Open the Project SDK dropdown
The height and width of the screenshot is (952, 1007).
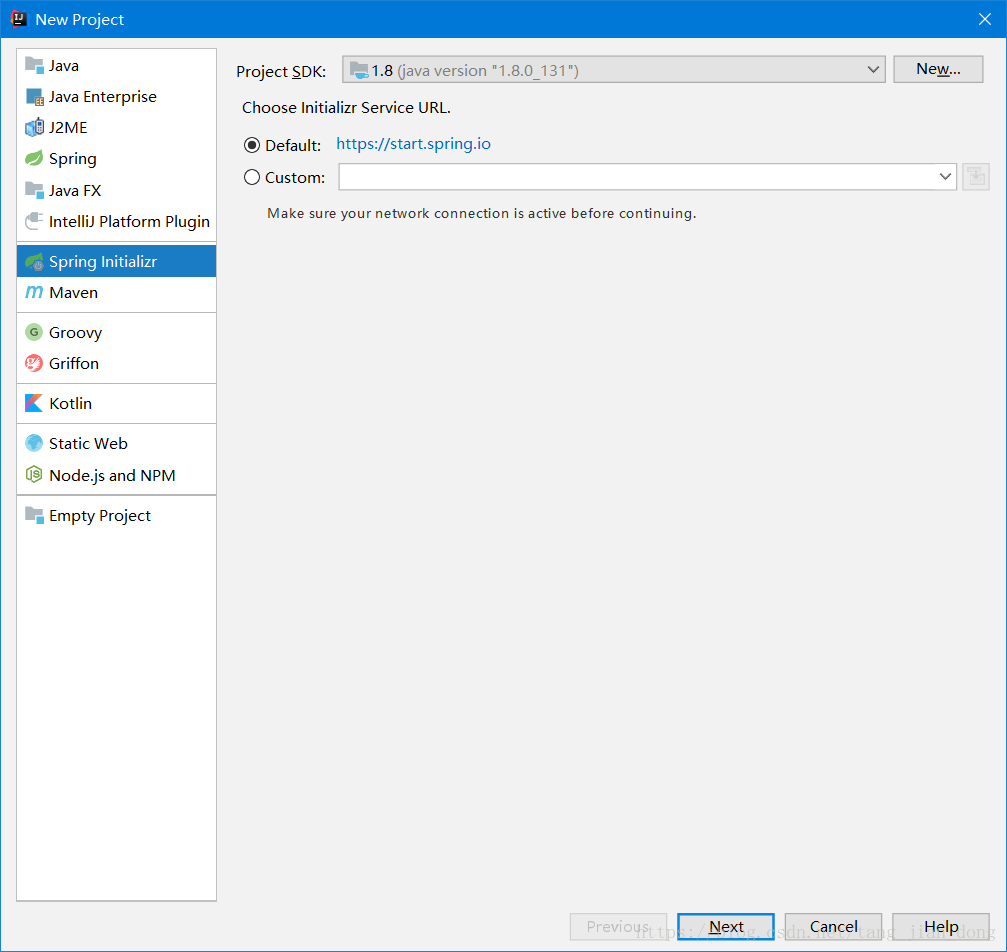click(613, 69)
